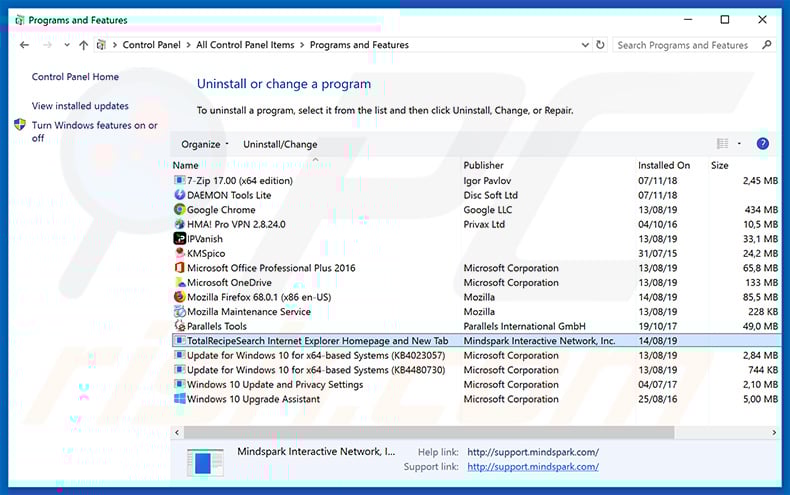Click the Privax Ltd publisher cell
790x495 pixels.
tap(484, 224)
